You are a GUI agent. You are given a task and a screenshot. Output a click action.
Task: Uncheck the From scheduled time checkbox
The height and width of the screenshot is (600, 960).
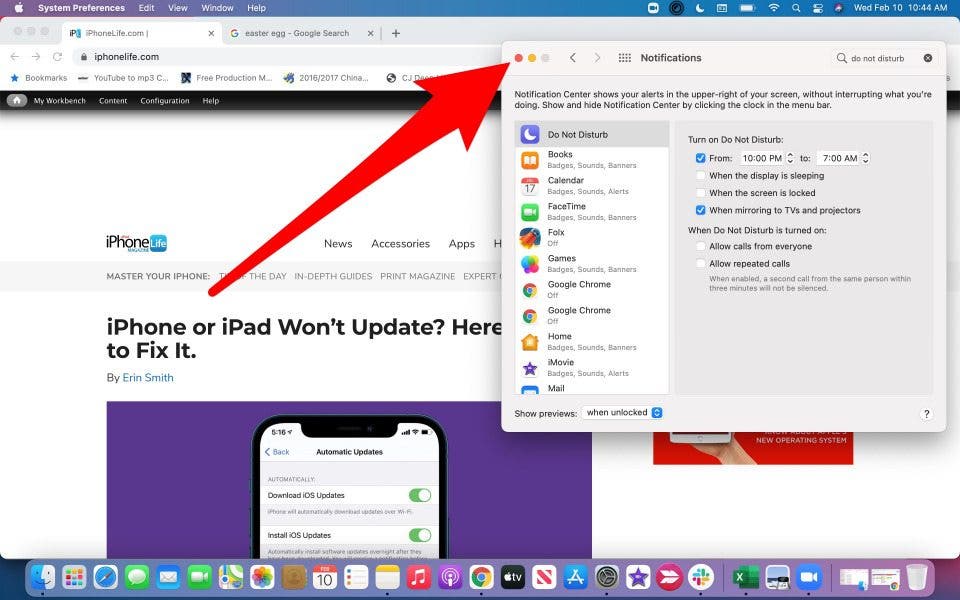click(x=701, y=158)
